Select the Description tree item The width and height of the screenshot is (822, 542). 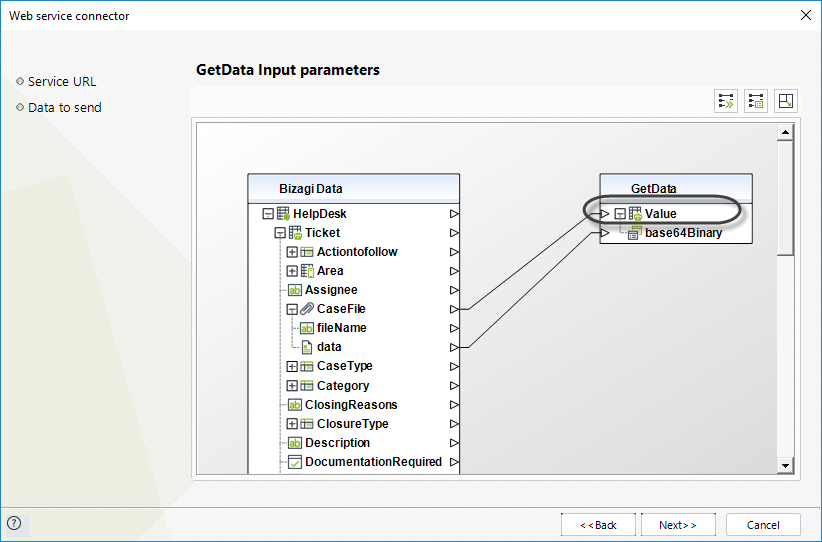337,443
